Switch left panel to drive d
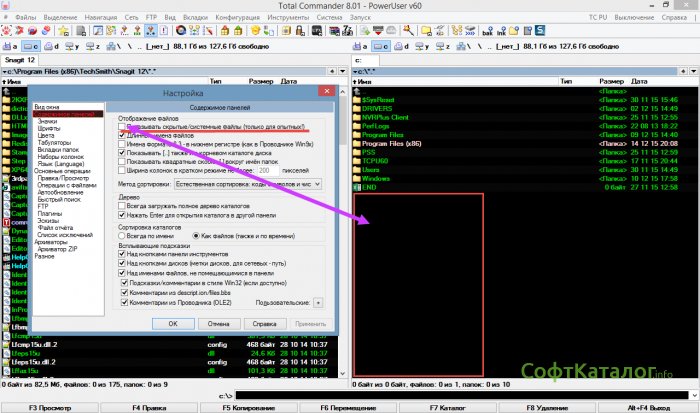Screen dimensions: 700x413 51,46
